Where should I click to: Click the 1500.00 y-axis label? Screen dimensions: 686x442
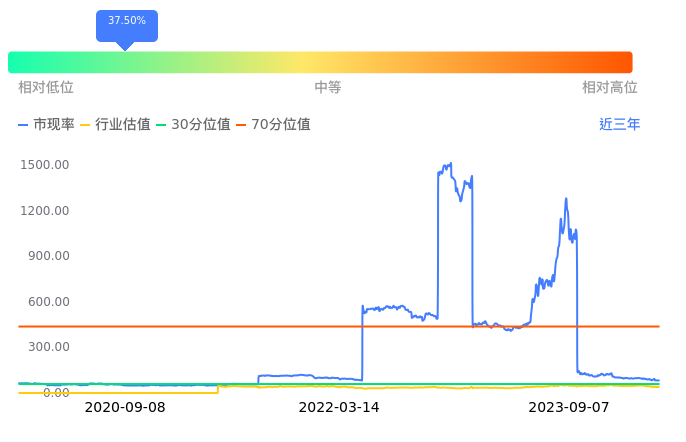coord(44,165)
